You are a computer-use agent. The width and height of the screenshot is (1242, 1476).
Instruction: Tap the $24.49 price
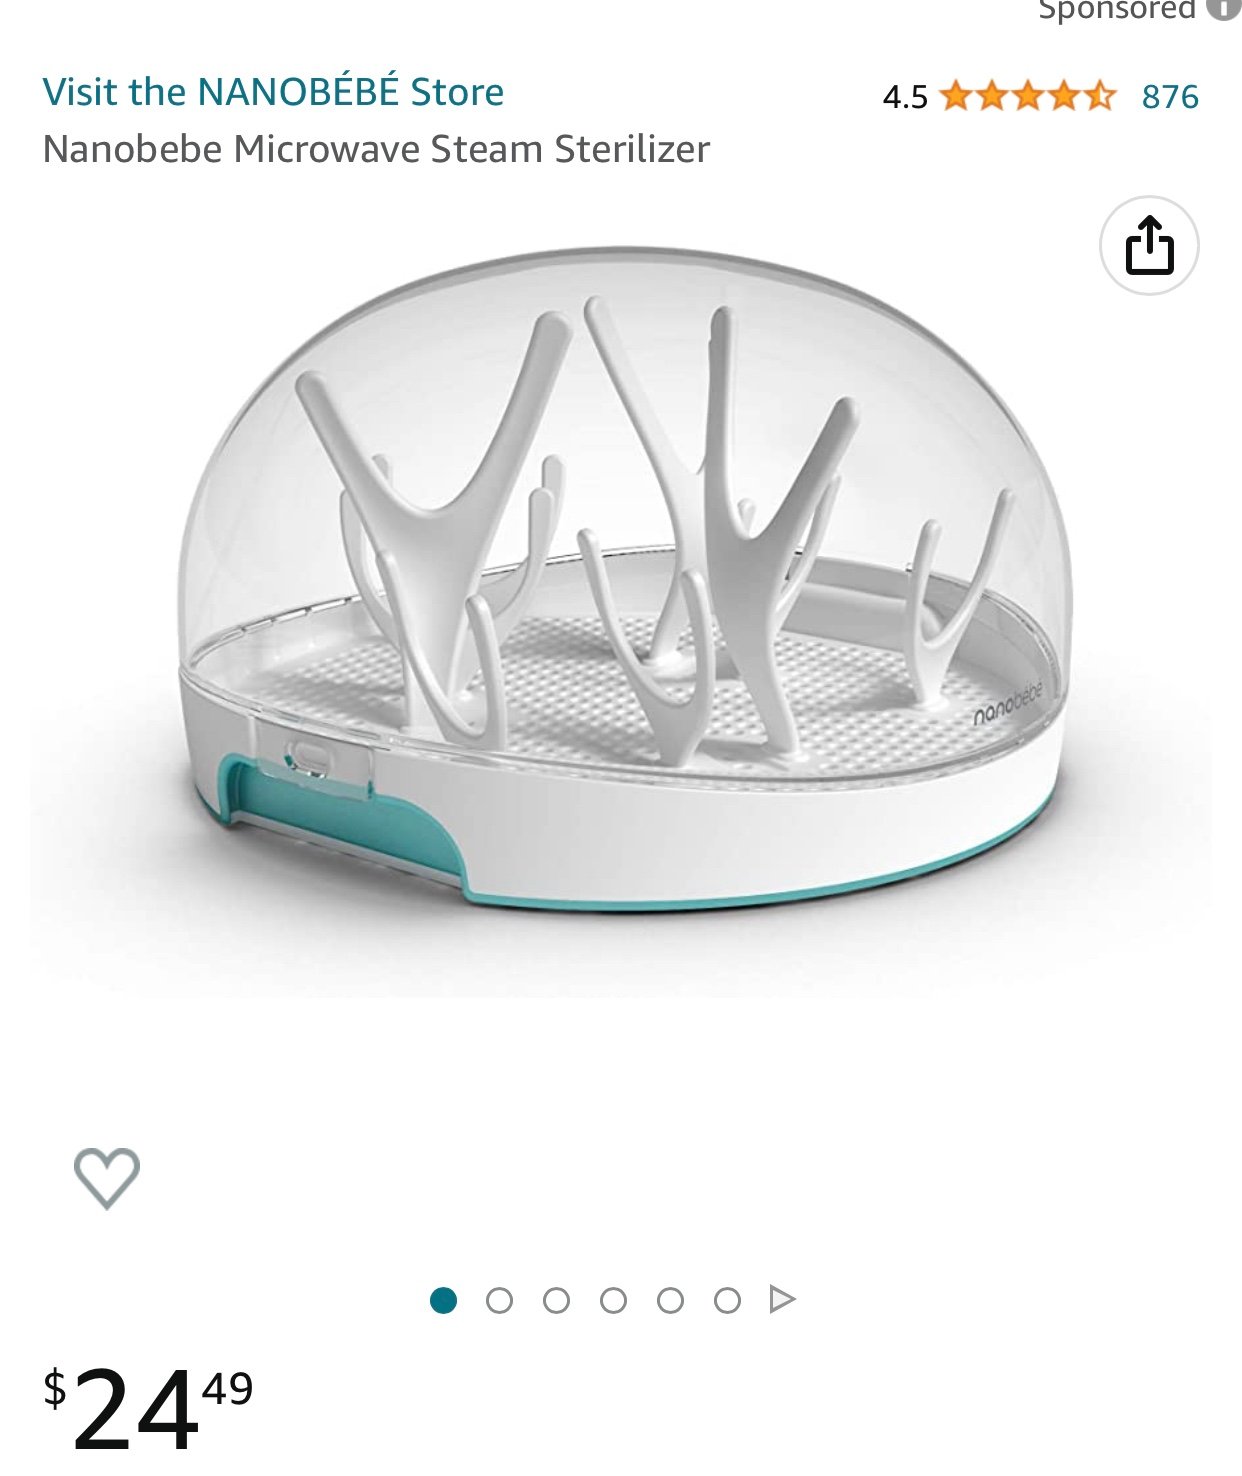pos(148,1407)
